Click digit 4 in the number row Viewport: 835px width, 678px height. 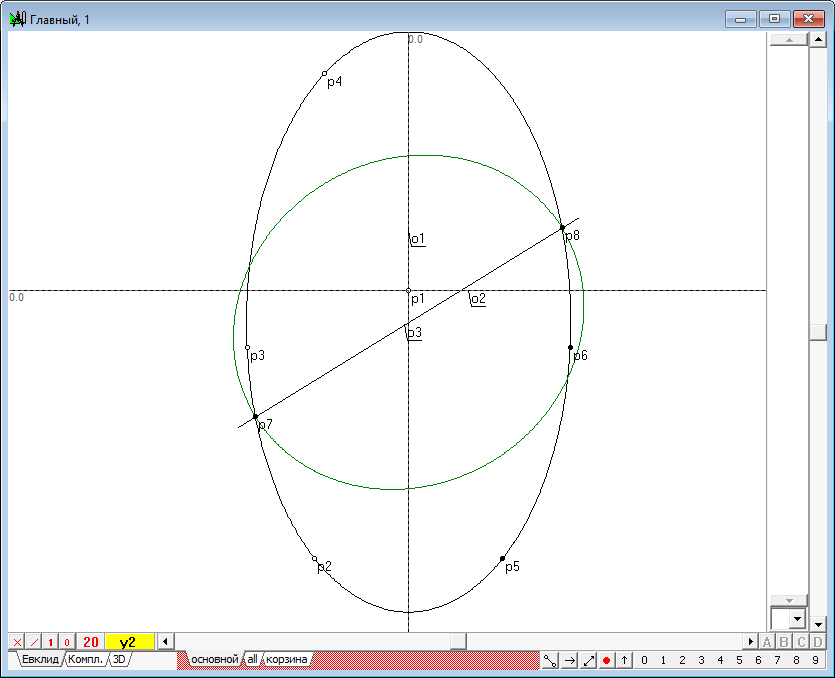[720, 660]
